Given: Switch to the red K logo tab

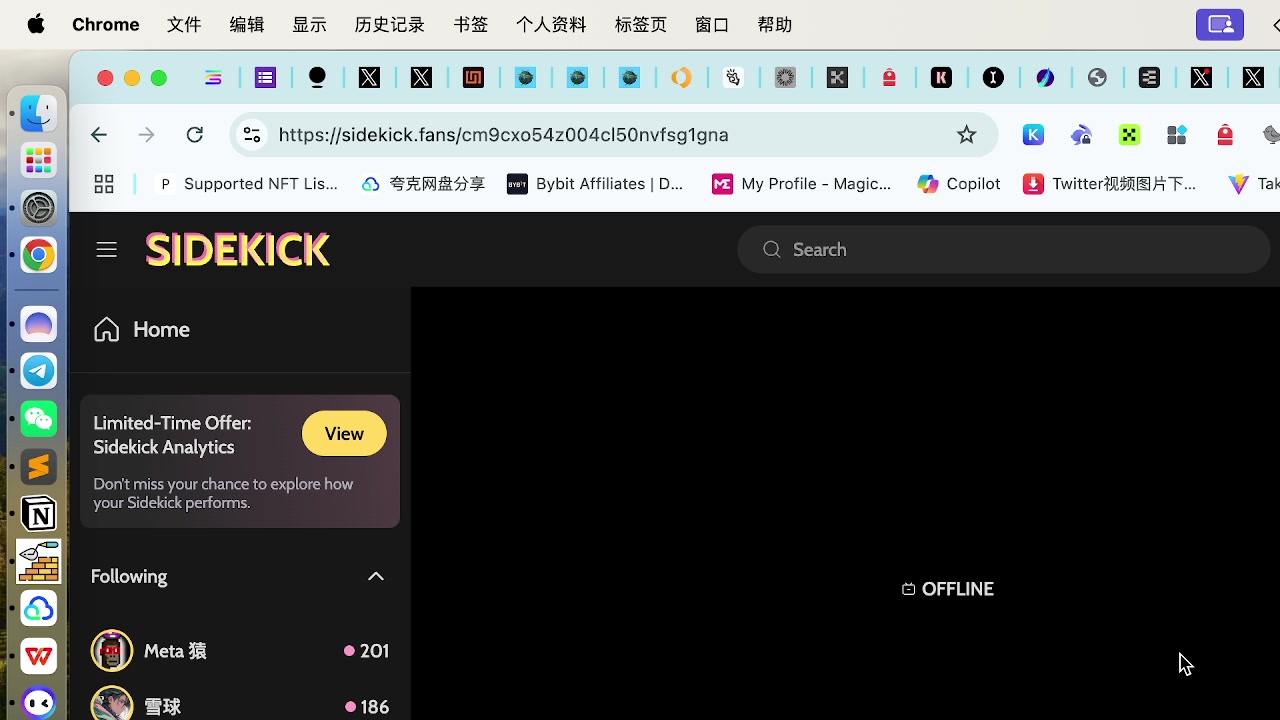Looking at the screenshot, I should pyautogui.click(x=941, y=77).
